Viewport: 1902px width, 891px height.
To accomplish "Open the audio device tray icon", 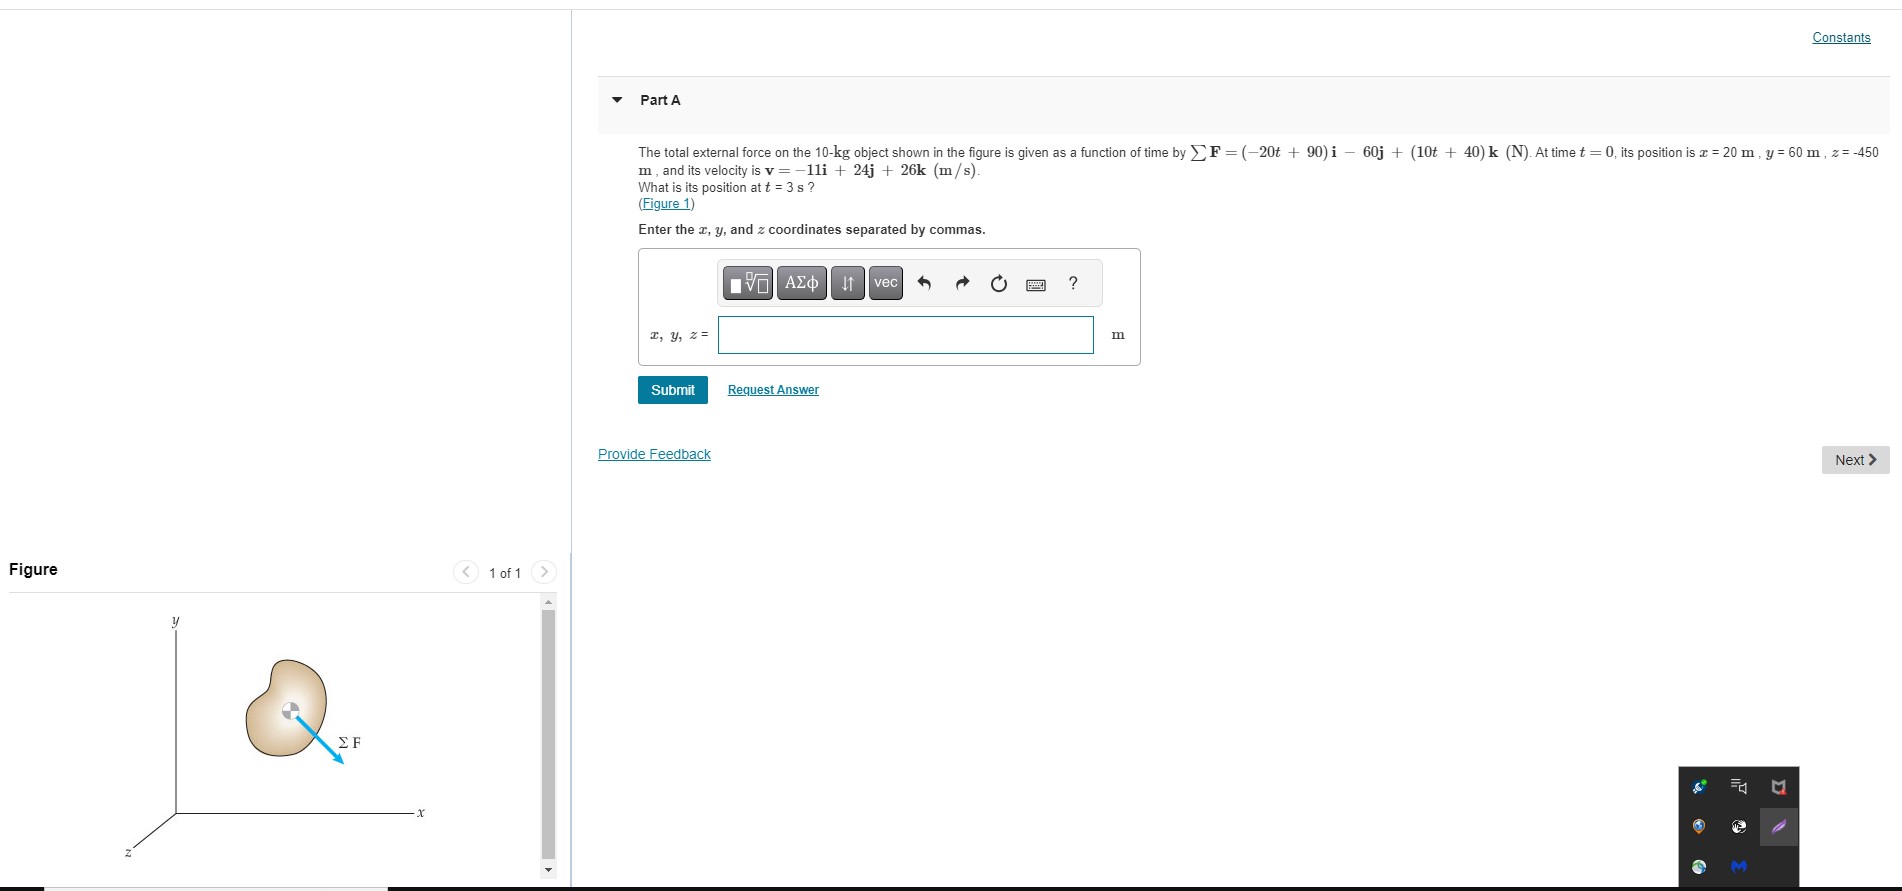I will pyautogui.click(x=1739, y=787).
